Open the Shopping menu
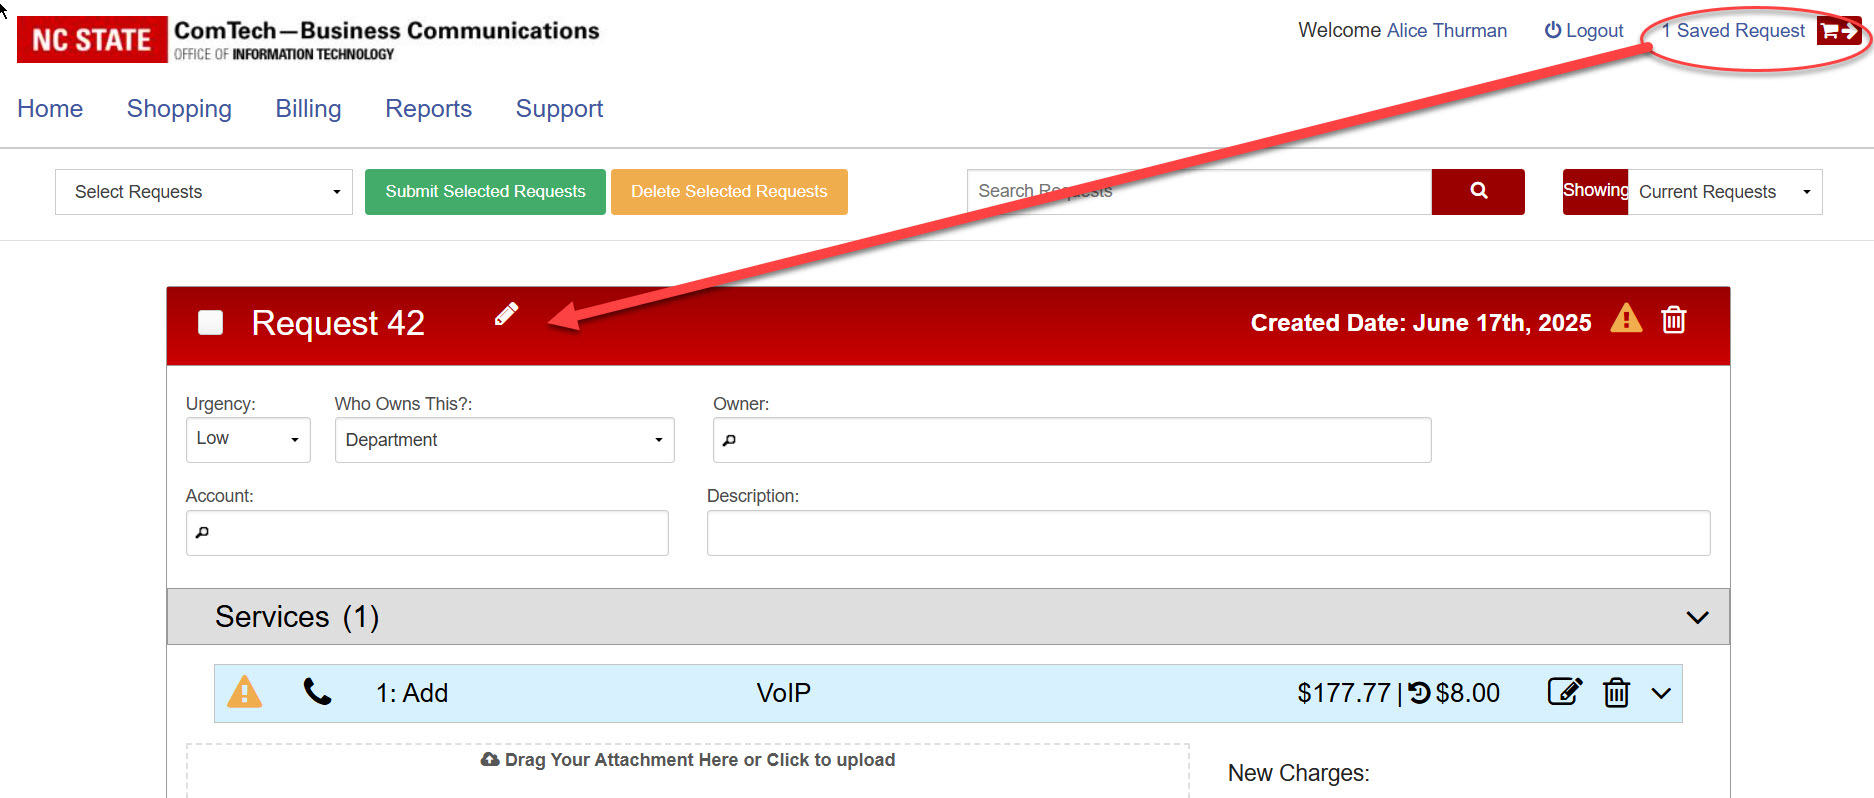 click(x=179, y=109)
